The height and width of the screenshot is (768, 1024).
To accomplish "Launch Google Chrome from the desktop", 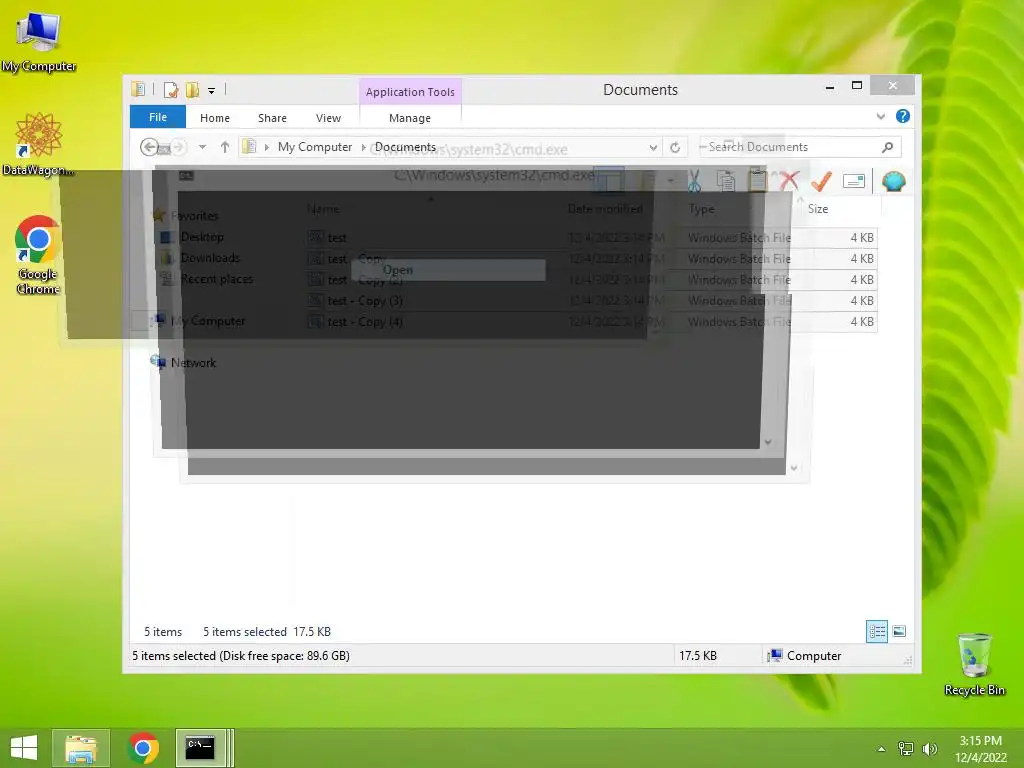I will 38,255.
